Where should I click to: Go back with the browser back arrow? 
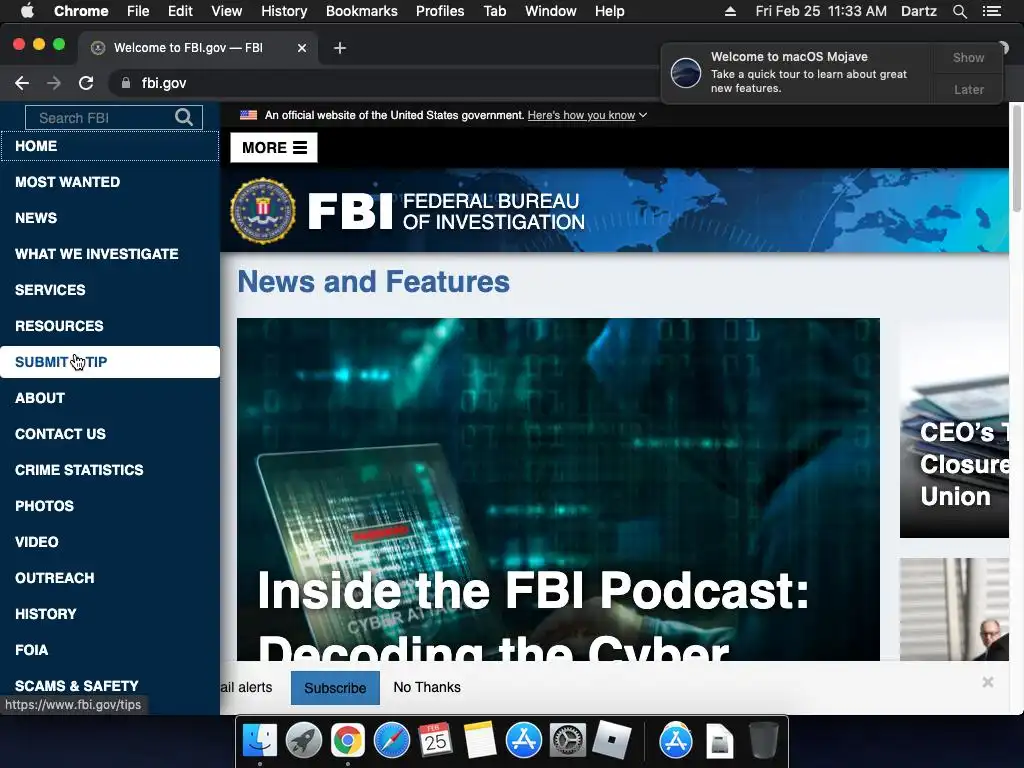click(x=22, y=83)
